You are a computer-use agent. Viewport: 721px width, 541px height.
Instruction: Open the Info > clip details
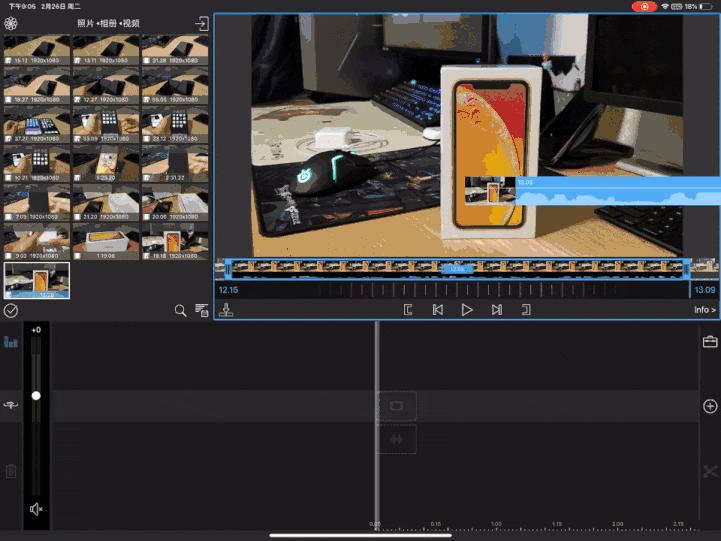click(704, 310)
